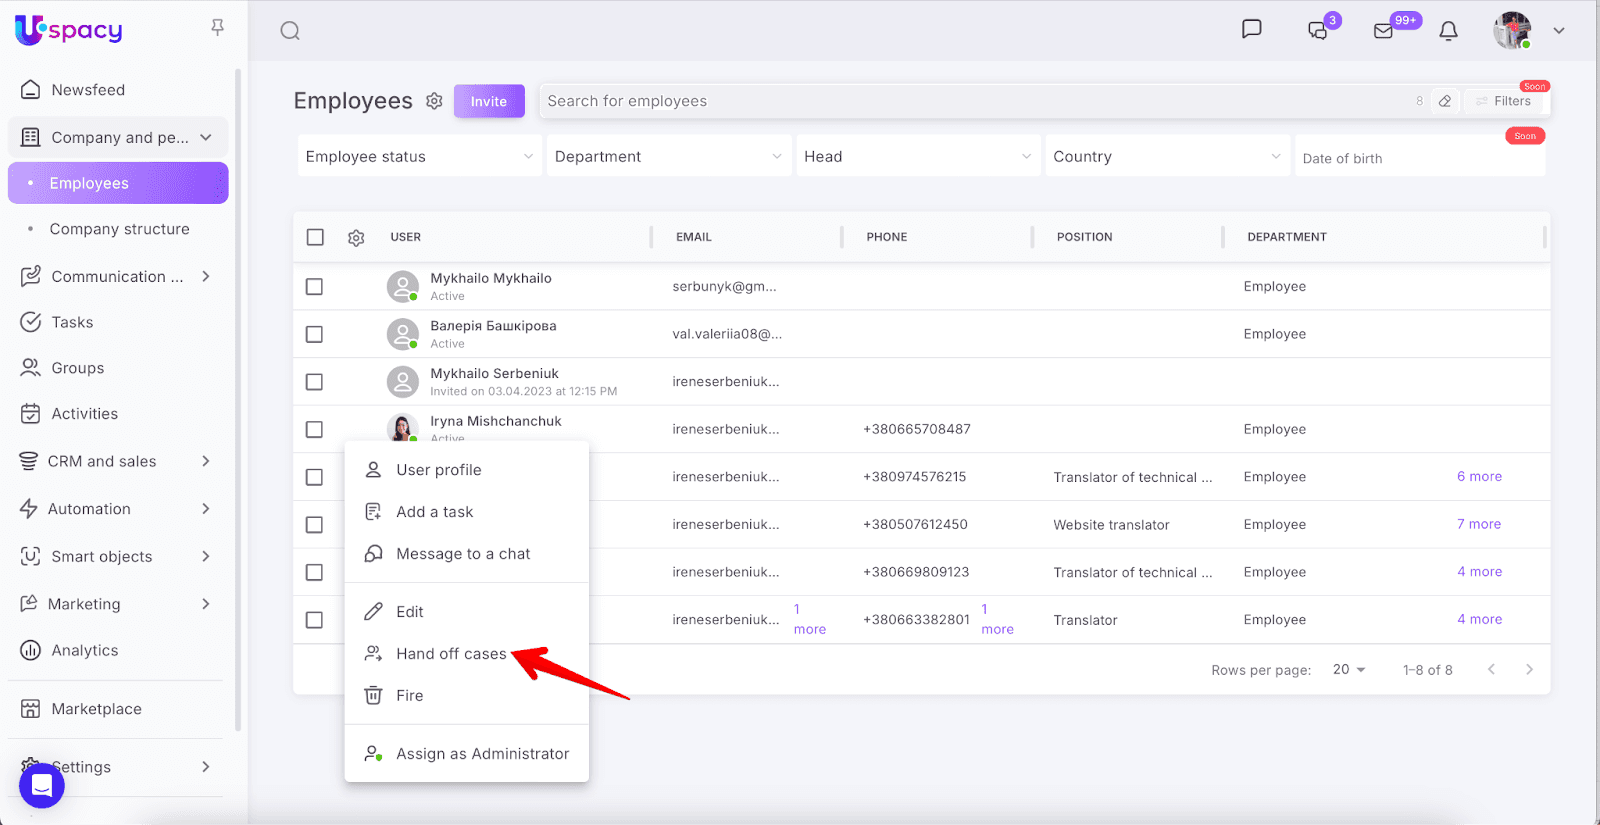Open the Employee status dropdown
1600x825 pixels.
tap(419, 157)
